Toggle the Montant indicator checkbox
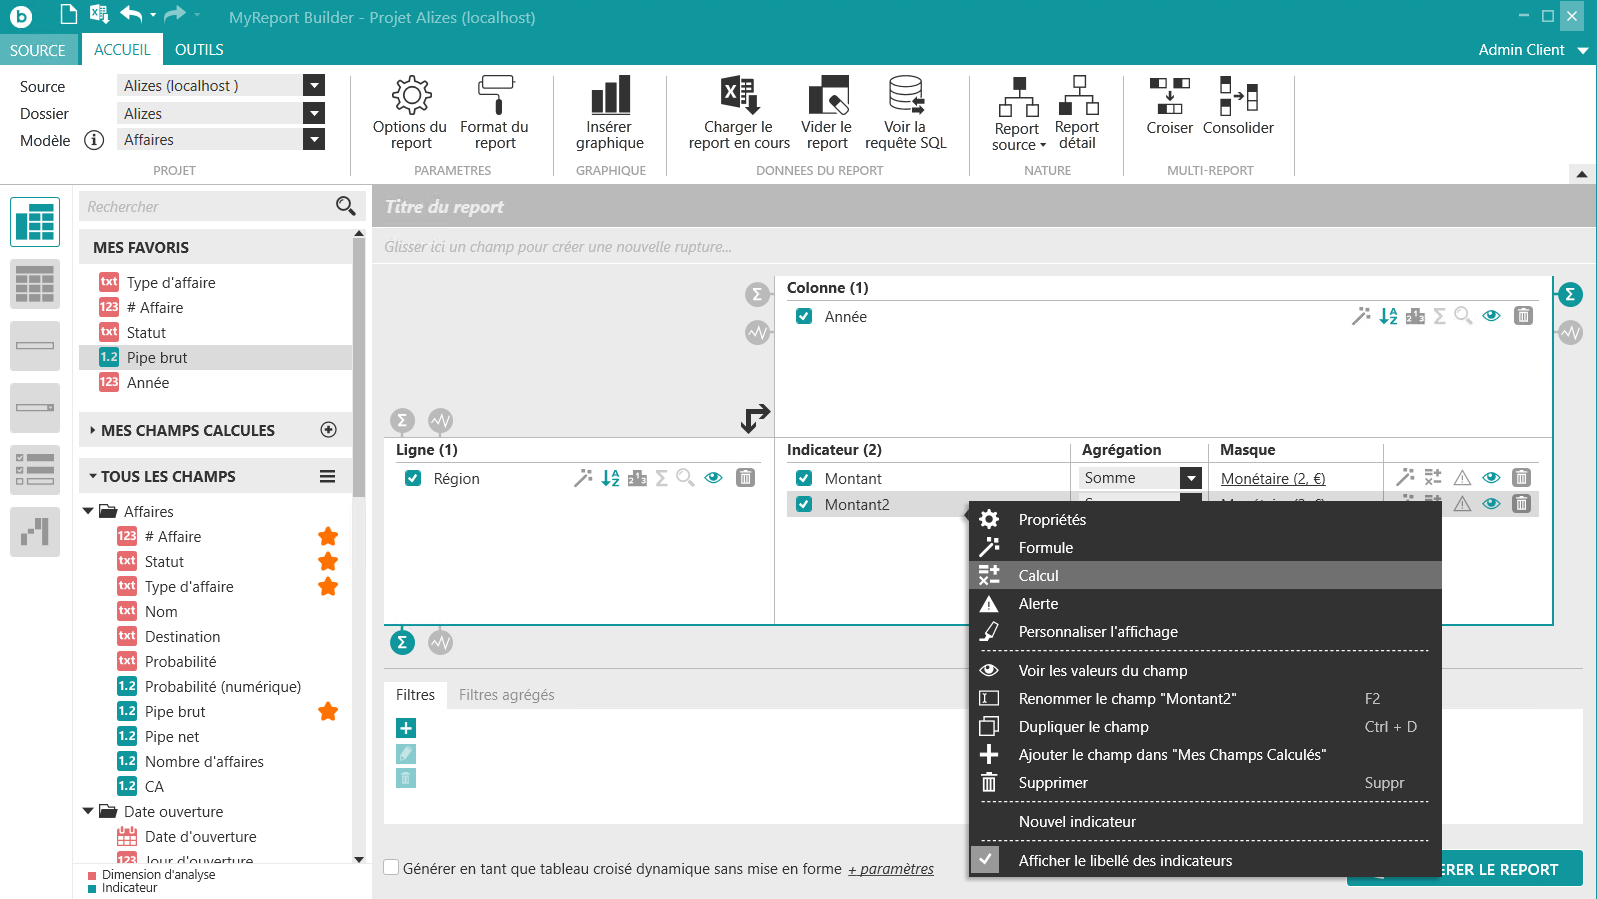Image resolution: width=1597 pixels, height=899 pixels. (804, 478)
